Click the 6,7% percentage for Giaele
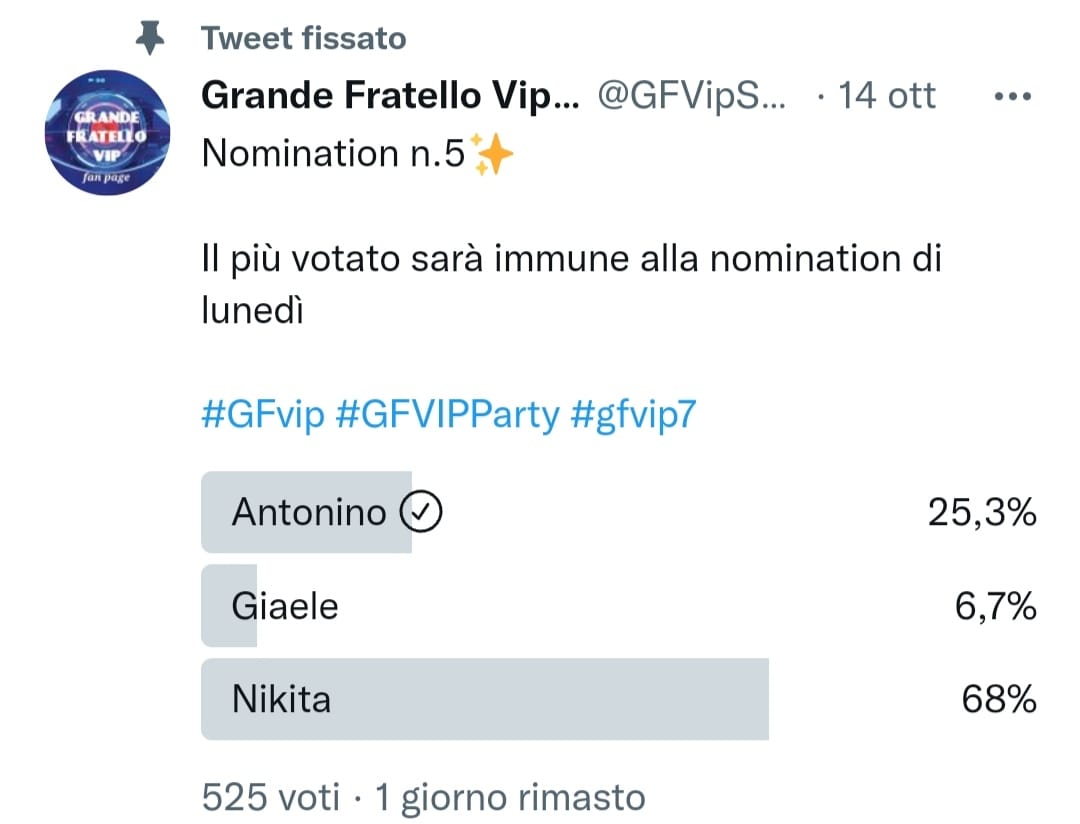Image resolution: width=1080 pixels, height=824 pixels. coord(995,606)
